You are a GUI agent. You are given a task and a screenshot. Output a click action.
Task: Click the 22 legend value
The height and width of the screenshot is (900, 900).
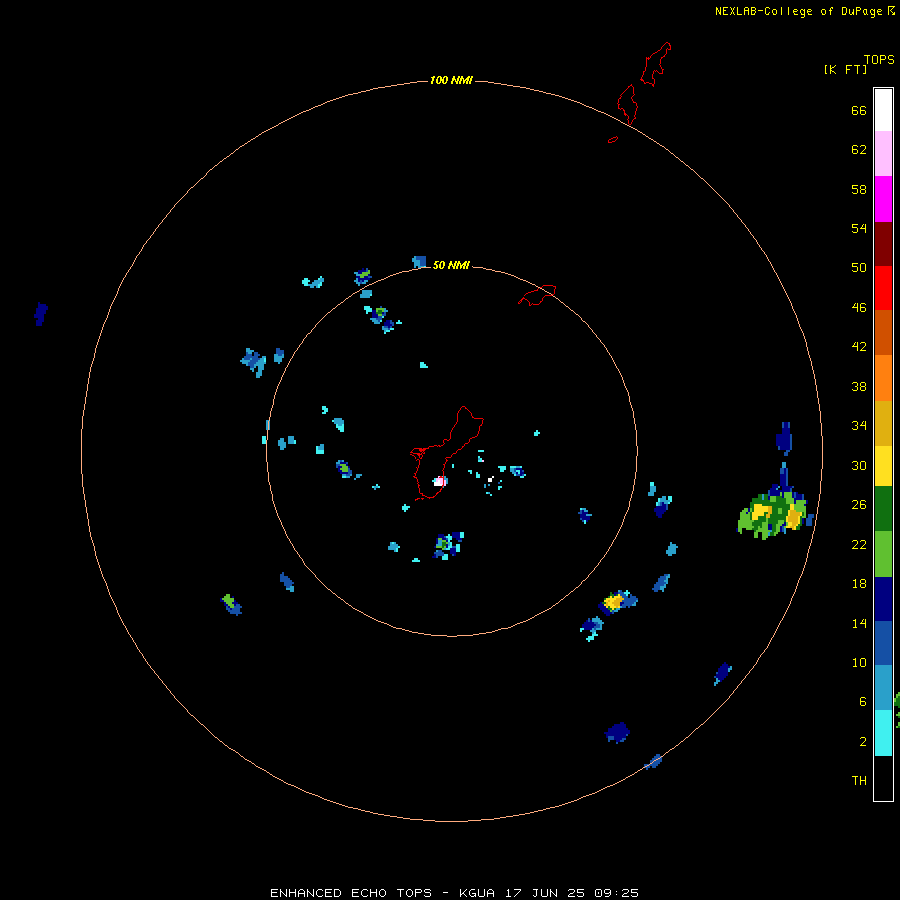[x=859, y=545]
